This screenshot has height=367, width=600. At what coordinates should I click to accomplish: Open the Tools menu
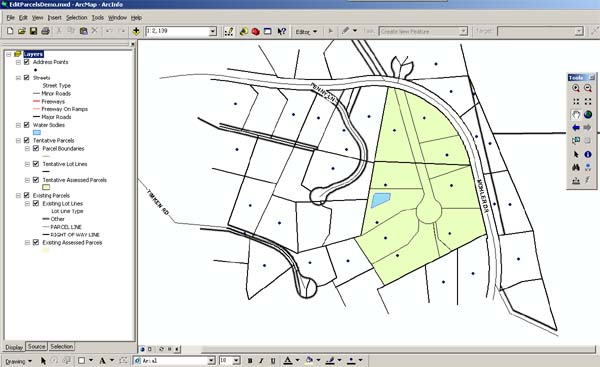[98, 18]
